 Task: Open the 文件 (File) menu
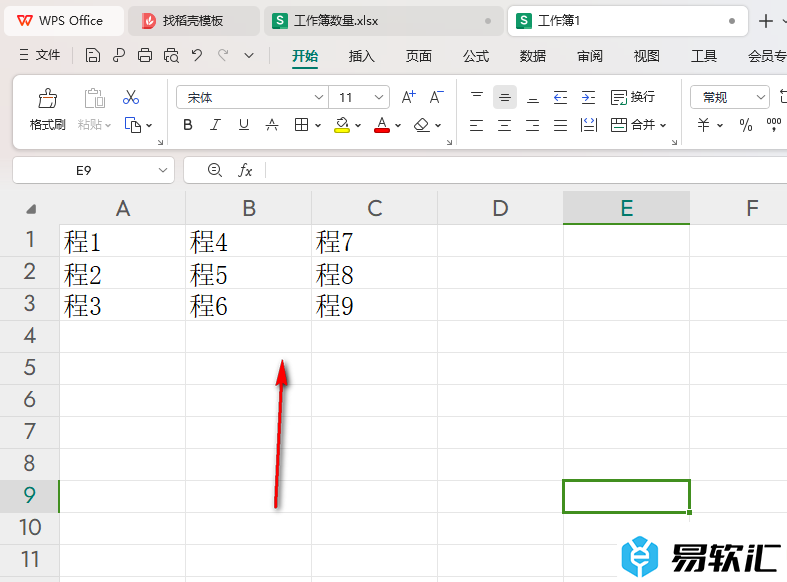[x=40, y=55]
